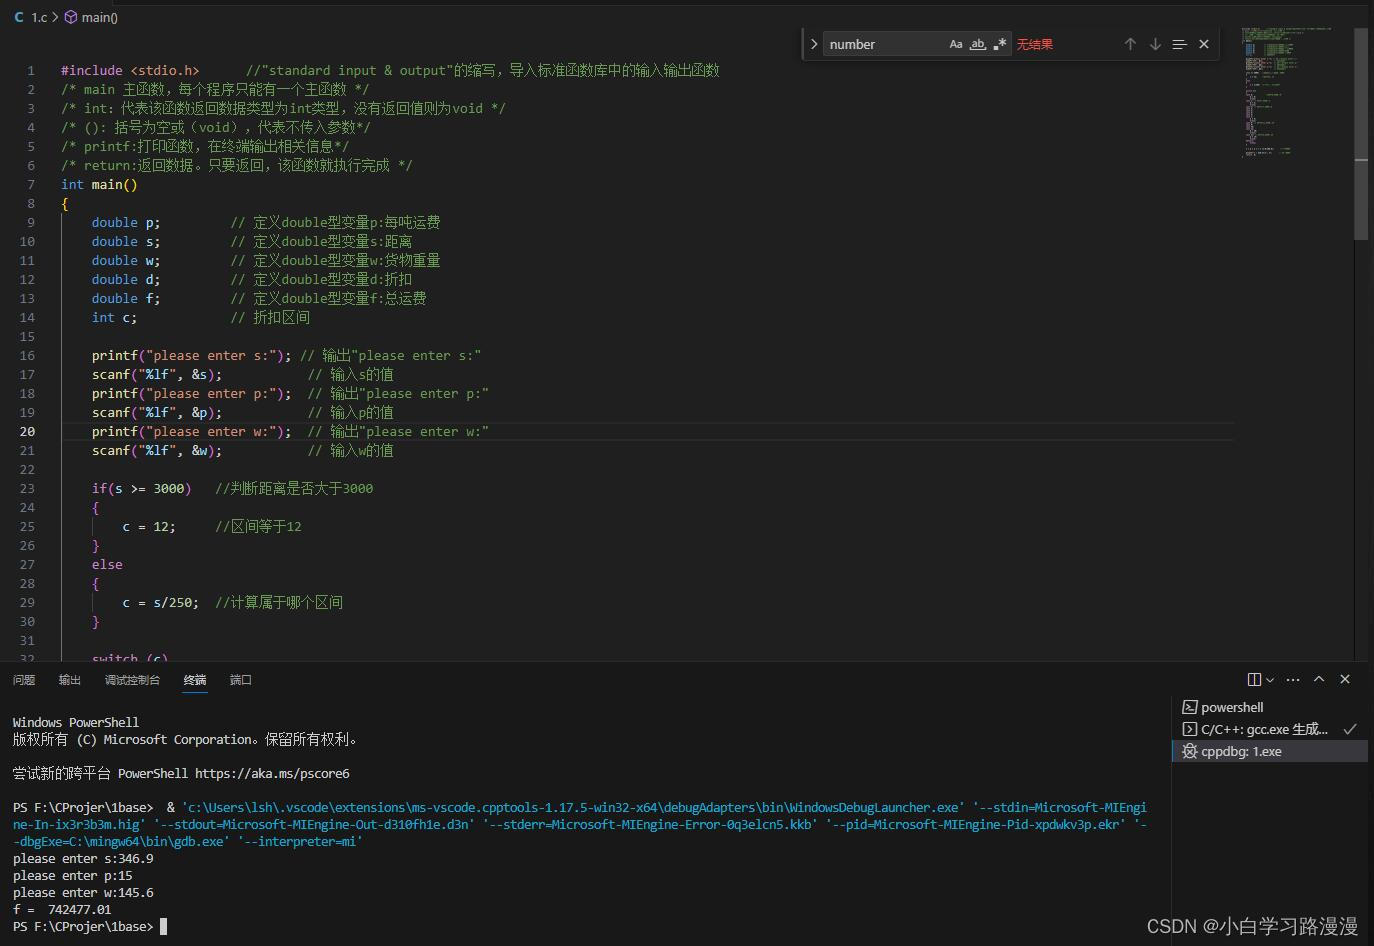1374x946 pixels.
Task: Click the main() breadcrumb
Action: (x=91, y=17)
